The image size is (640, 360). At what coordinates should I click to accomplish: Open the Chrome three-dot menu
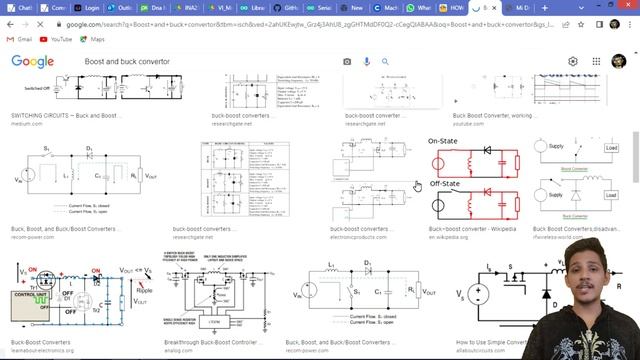pos(630,24)
